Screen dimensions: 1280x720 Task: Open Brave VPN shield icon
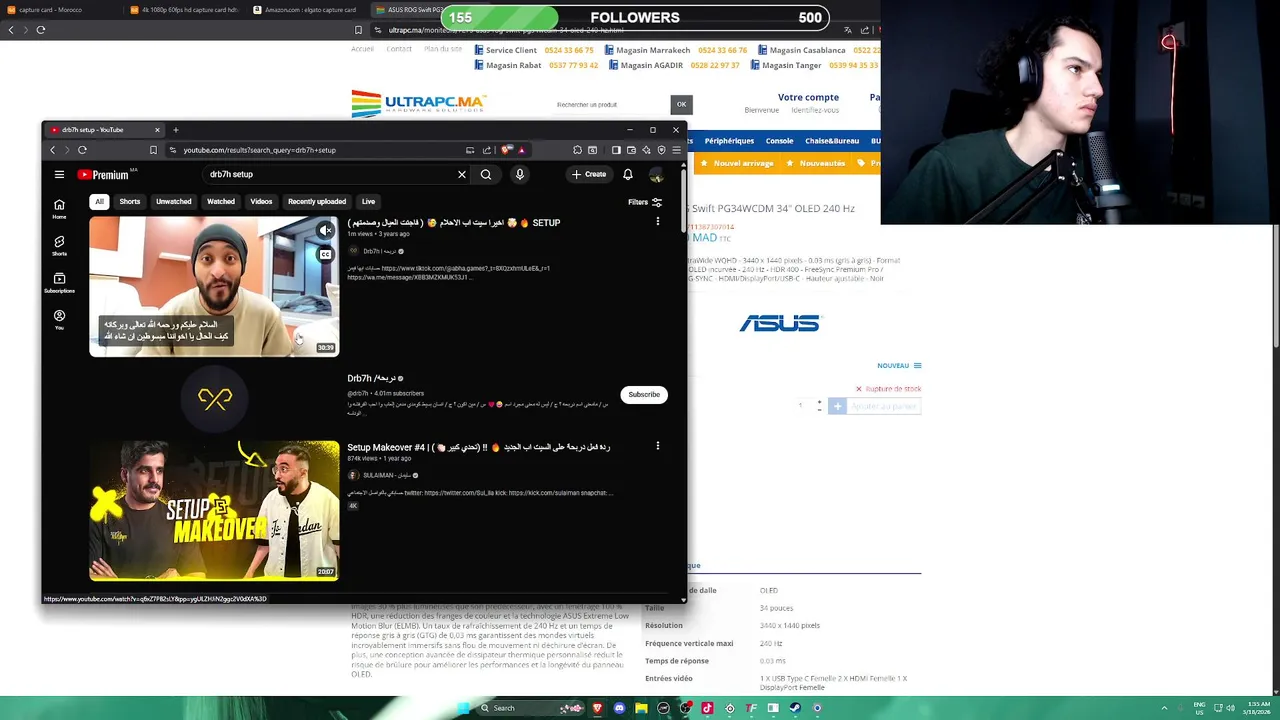pyautogui.click(x=661, y=150)
